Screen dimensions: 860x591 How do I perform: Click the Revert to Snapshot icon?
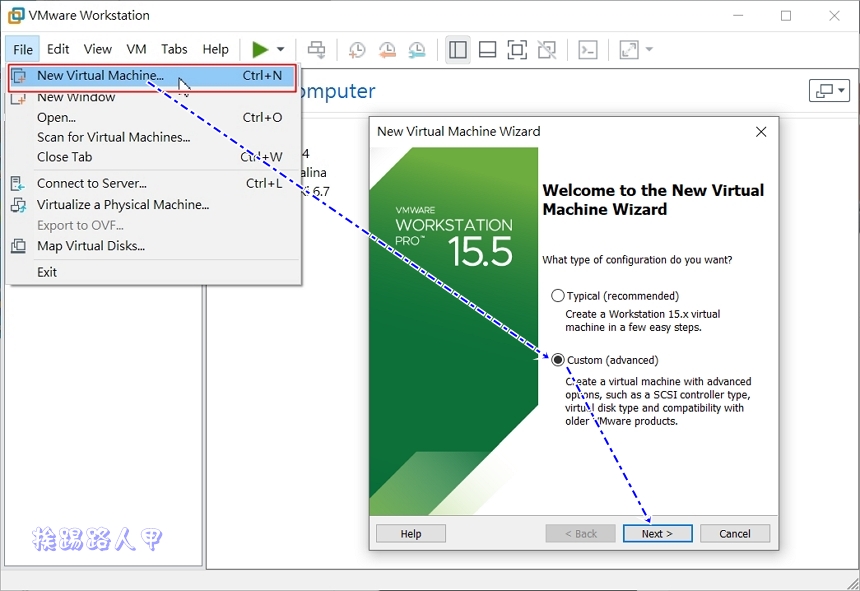tap(387, 49)
